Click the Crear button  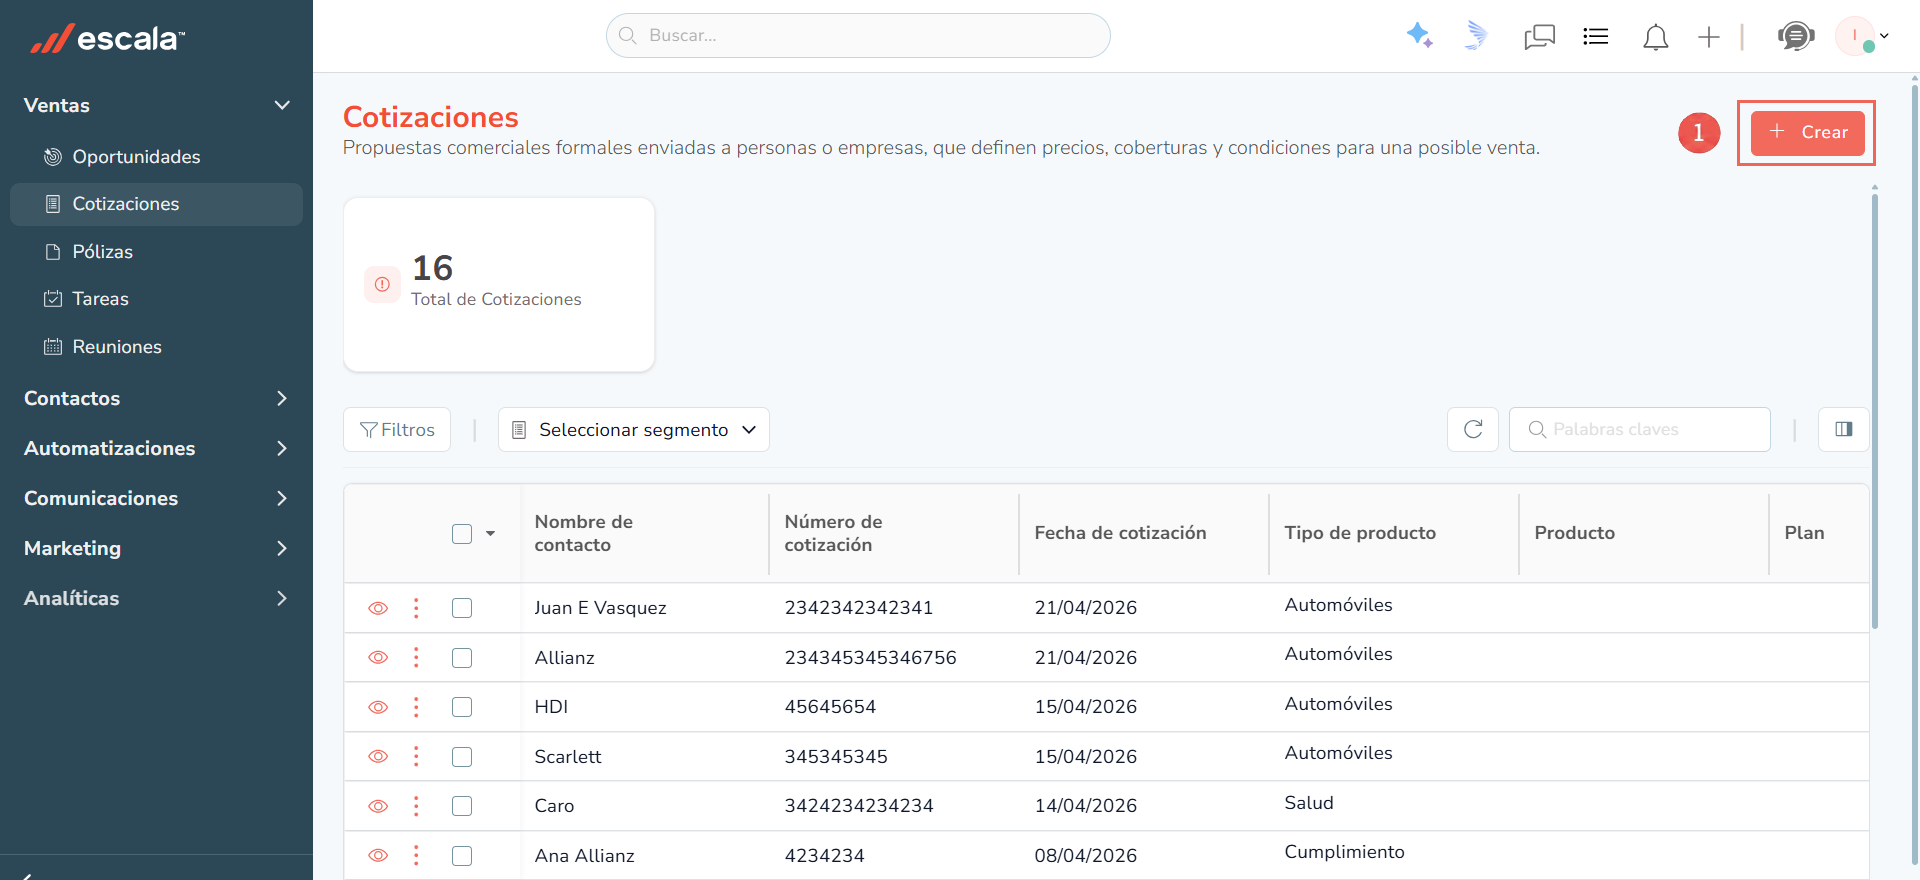pyautogui.click(x=1808, y=132)
